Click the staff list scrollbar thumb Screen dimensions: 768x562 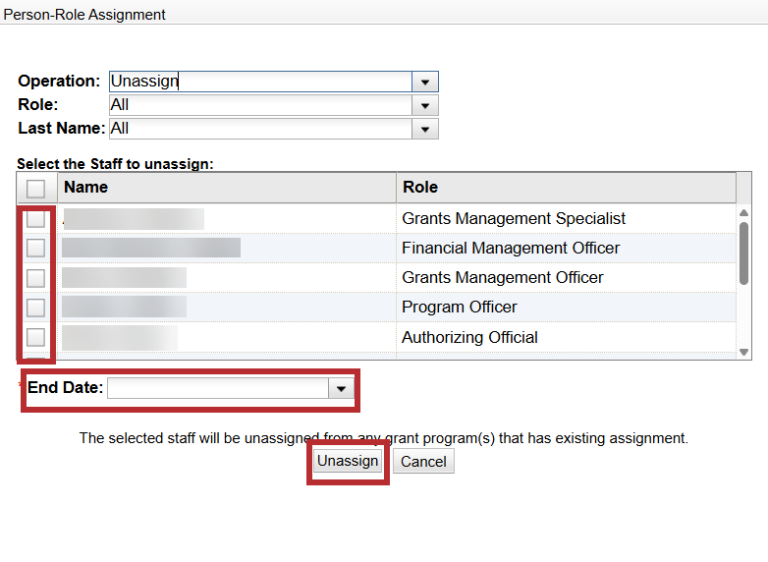pyautogui.click(x=743, y=252)
